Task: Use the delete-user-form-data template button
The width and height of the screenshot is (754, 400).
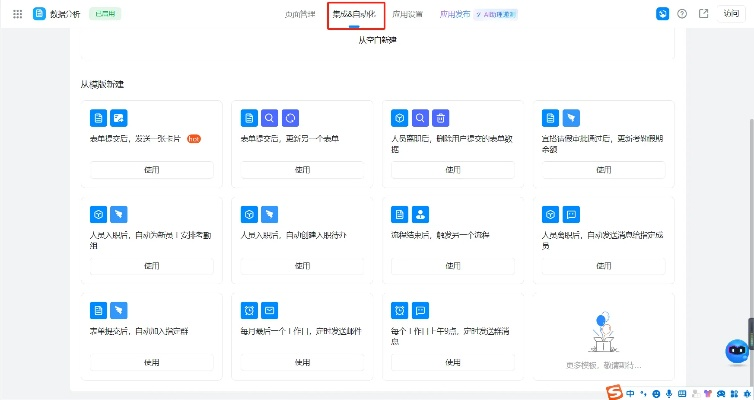Action: [453, 170]
